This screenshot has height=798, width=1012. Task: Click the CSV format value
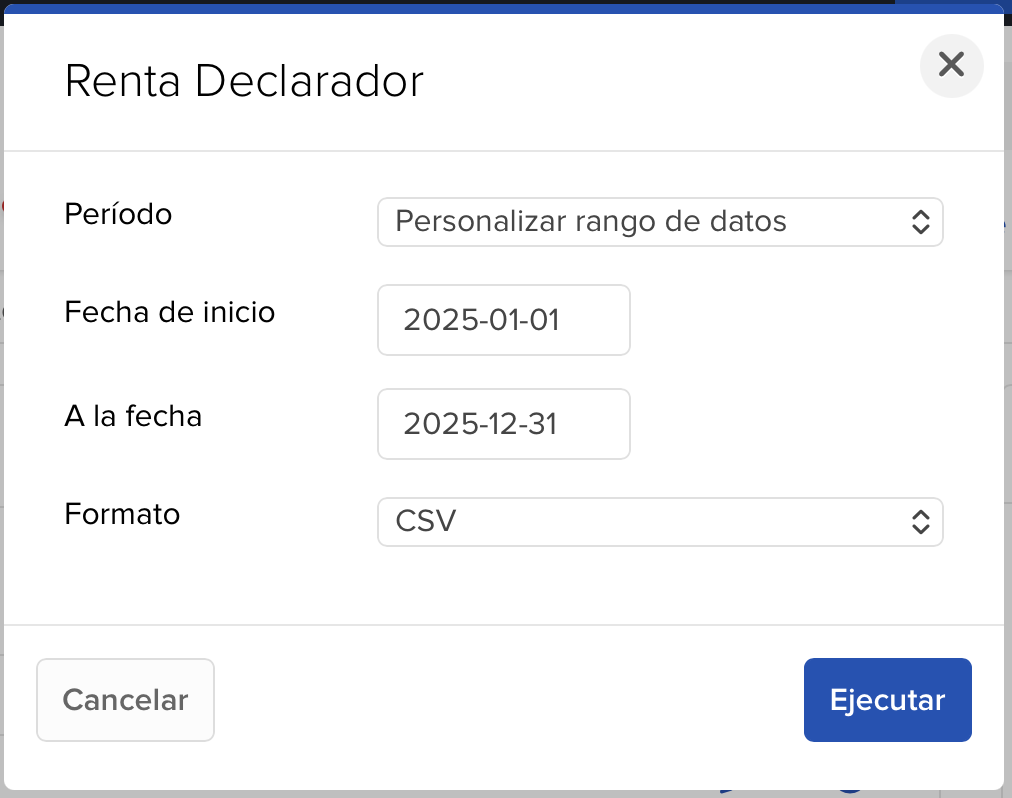click(426, 522)
